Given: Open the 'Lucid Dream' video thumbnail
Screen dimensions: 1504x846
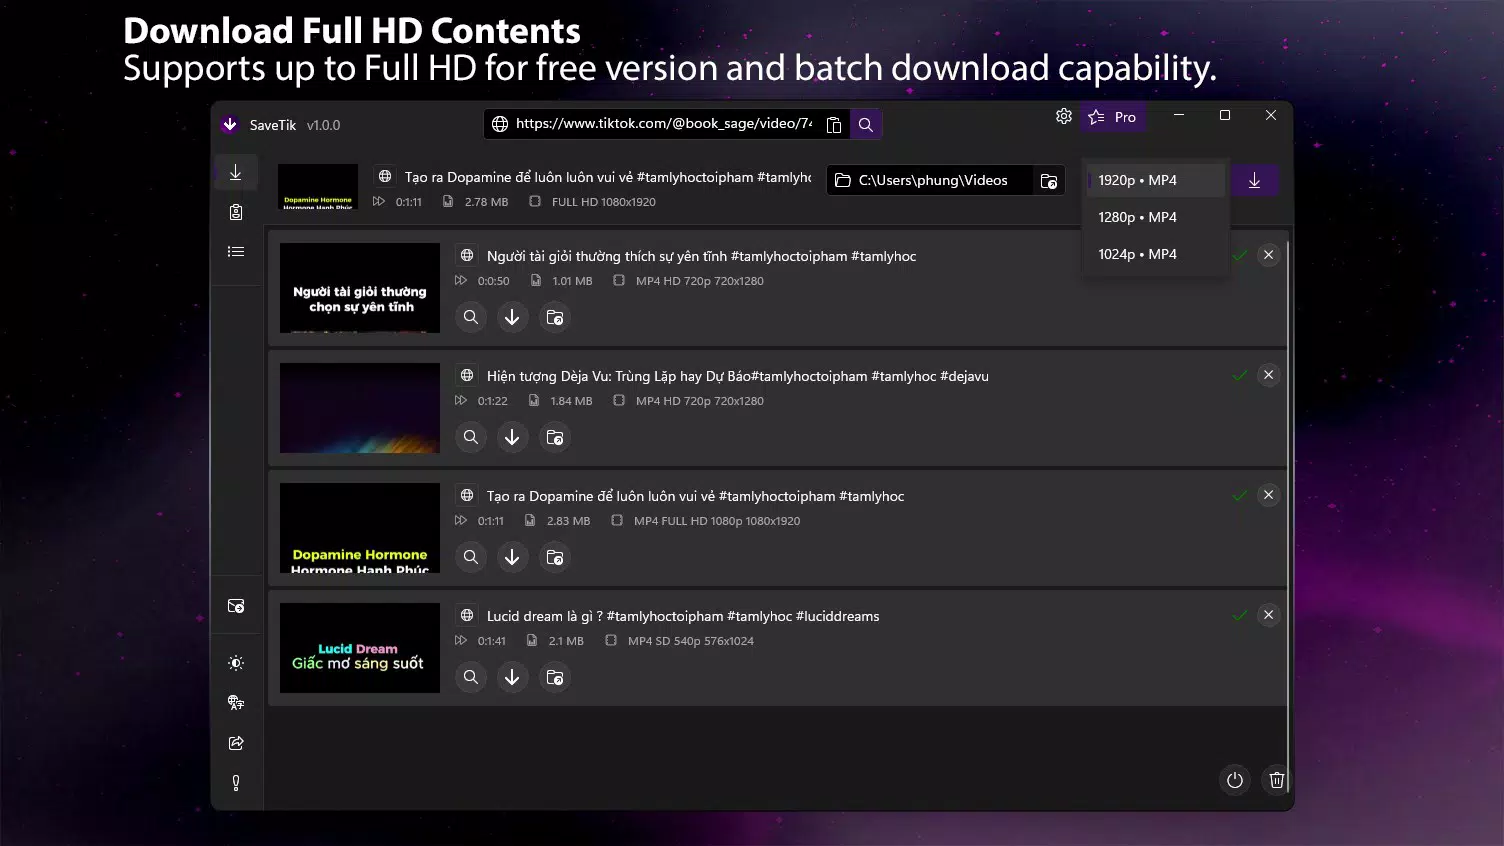Looking at the screenshot, I should pos(360,648).
